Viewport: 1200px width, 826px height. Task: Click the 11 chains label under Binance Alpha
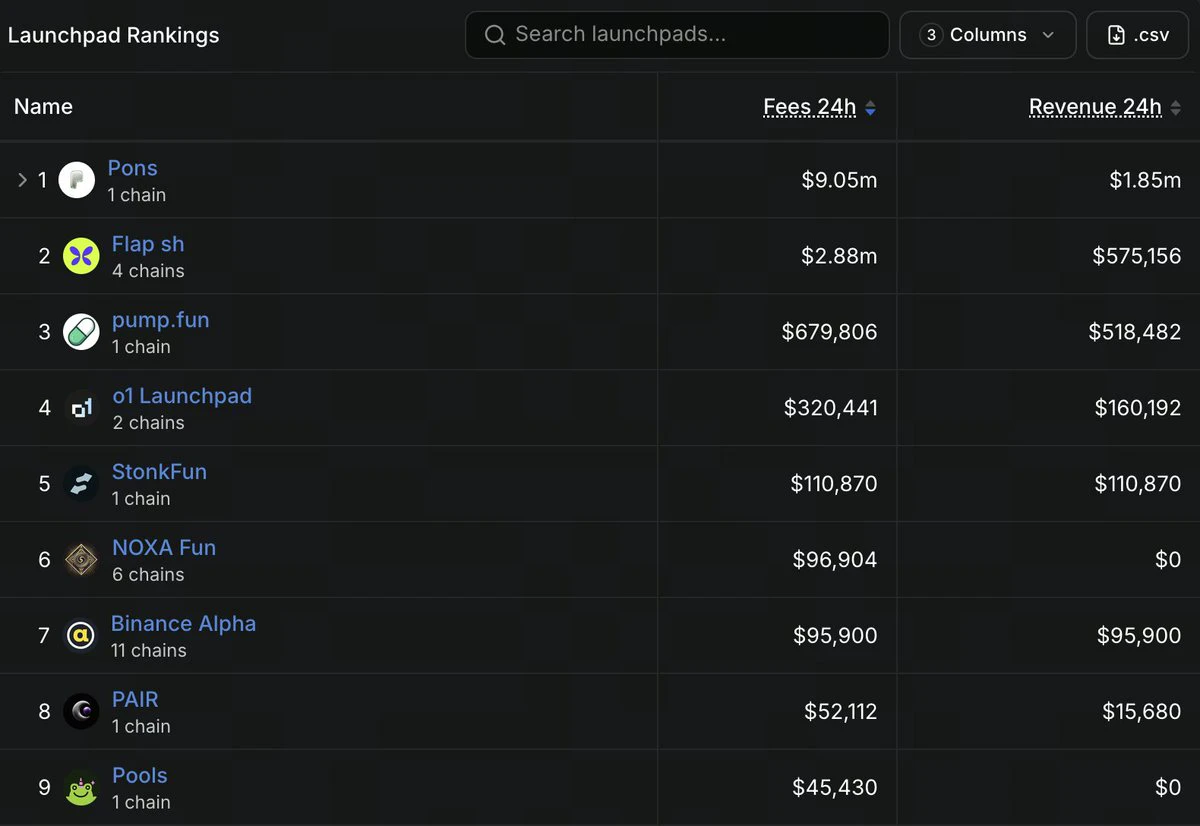pos(149,651)
